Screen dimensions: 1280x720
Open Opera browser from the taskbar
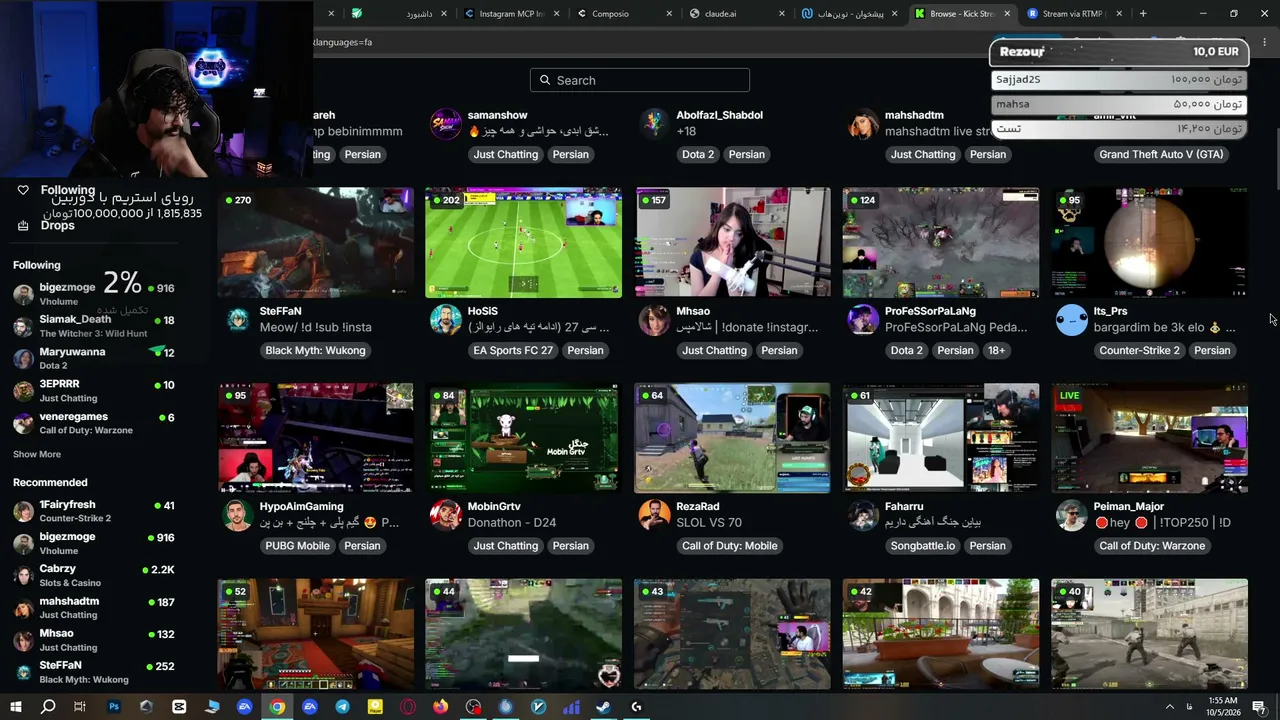(x=407, y=707)
